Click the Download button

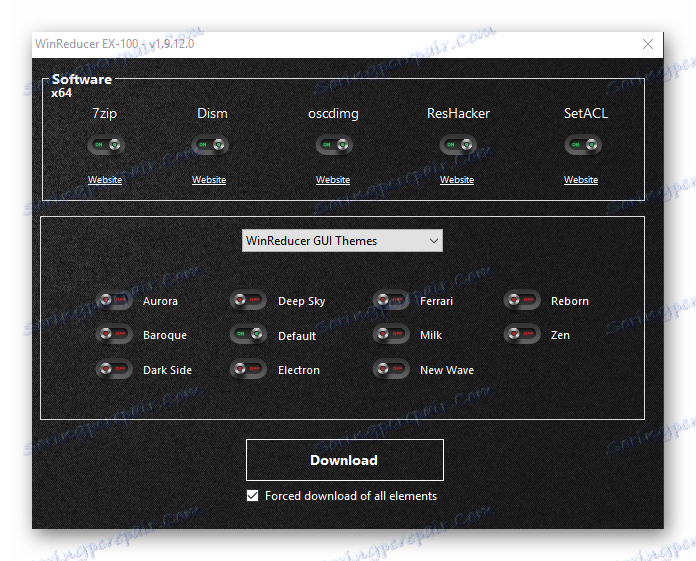click(345, 460)
